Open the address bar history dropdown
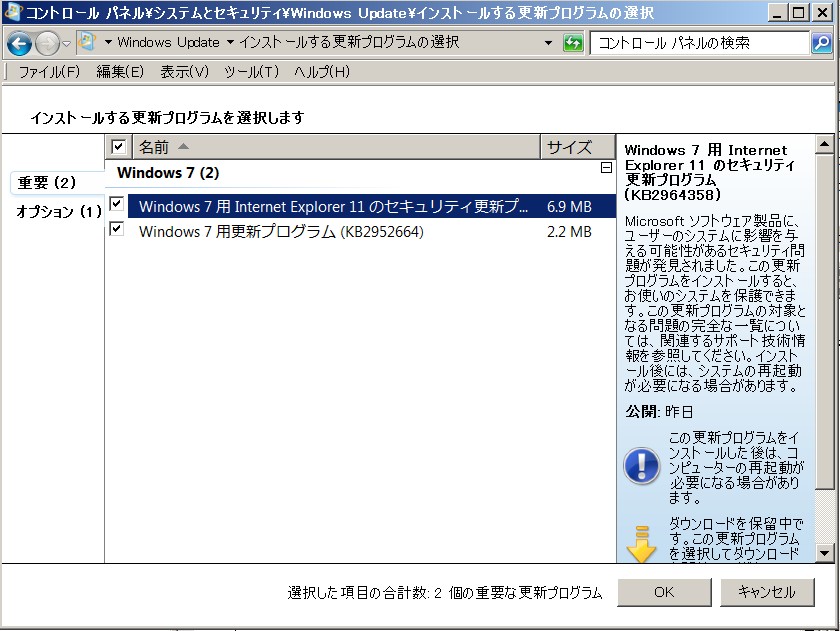 [548, 43]
